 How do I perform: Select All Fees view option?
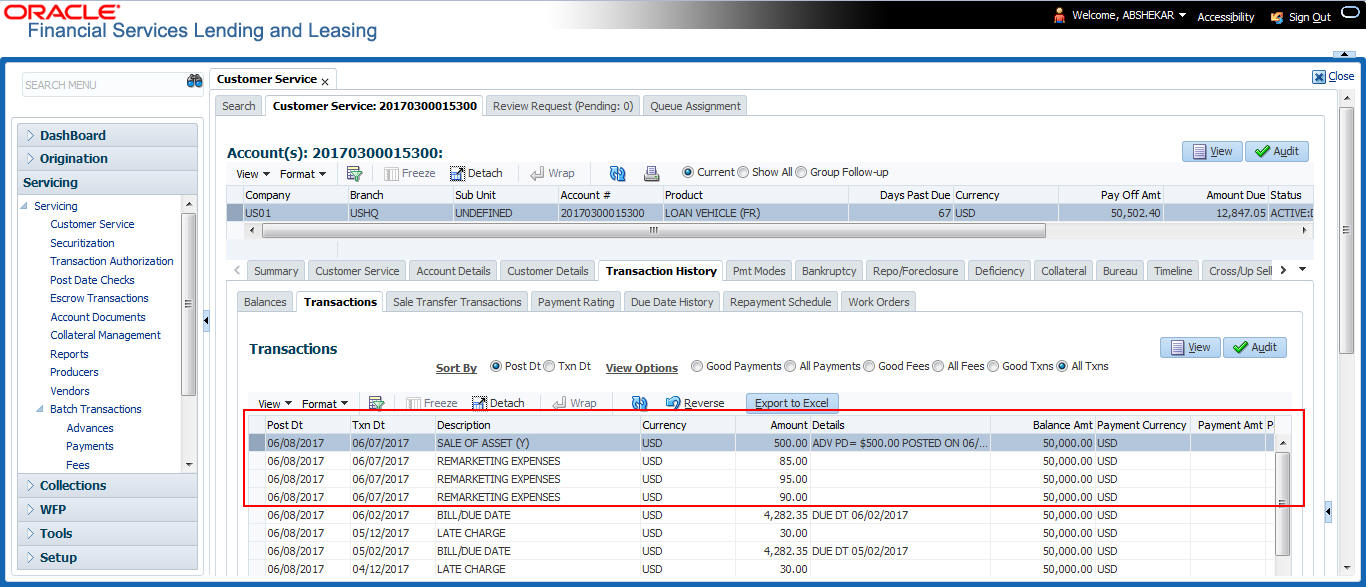tap(938, 366)
